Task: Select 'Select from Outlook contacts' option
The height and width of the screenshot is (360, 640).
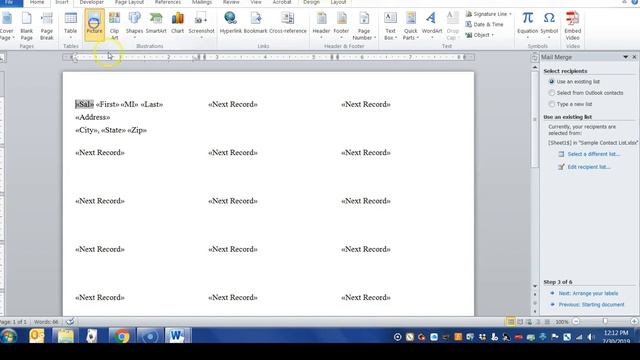Action: click(x=552, y=93)
